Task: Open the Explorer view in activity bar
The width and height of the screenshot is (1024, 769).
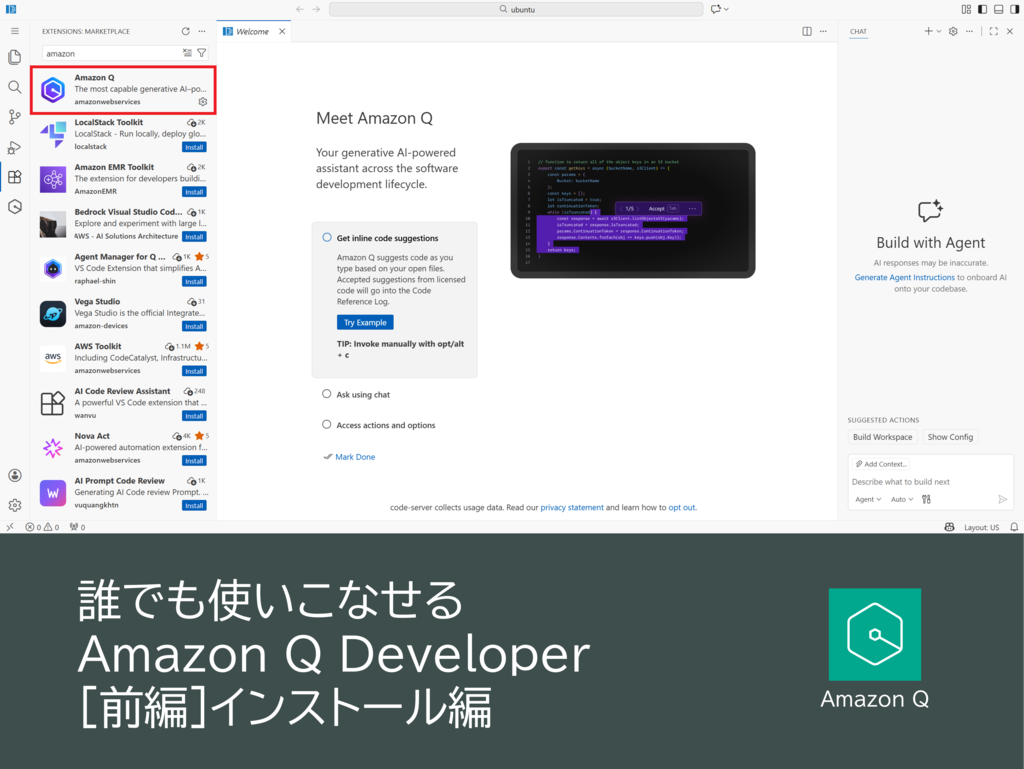Action: click(x=14, y=57)
